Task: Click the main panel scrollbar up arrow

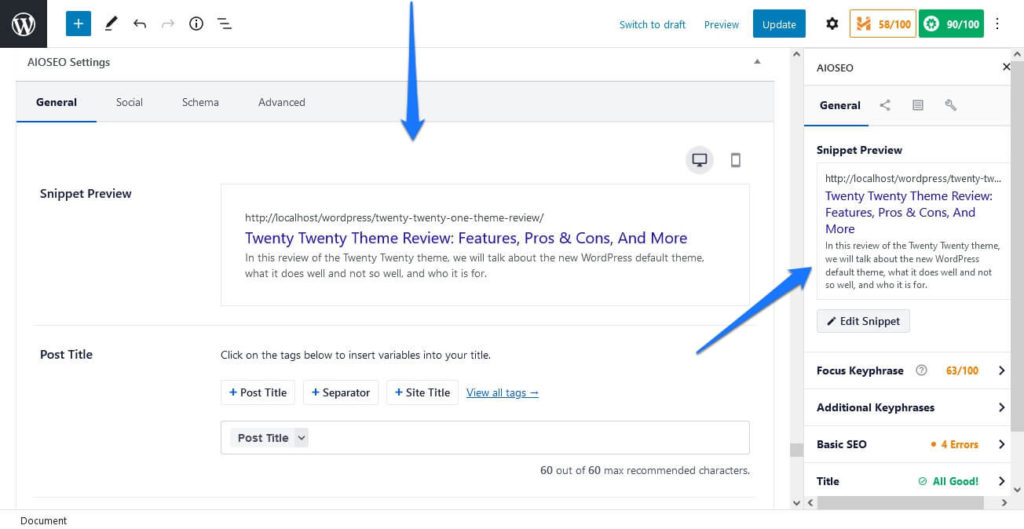Action: (796, 56)
